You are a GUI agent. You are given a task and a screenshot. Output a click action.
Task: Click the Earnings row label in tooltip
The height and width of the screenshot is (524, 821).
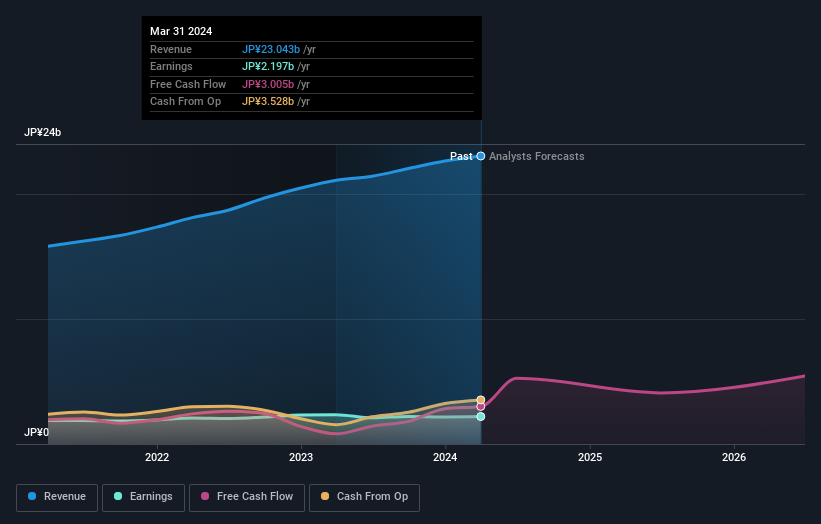coord(171,66)
